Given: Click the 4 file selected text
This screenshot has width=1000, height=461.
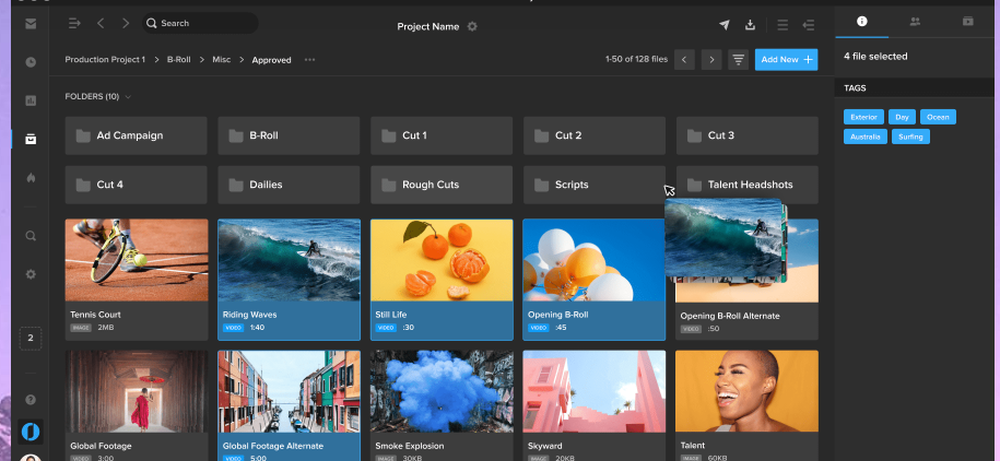Looking at the screenshot, I should click(x=876, y=56).
